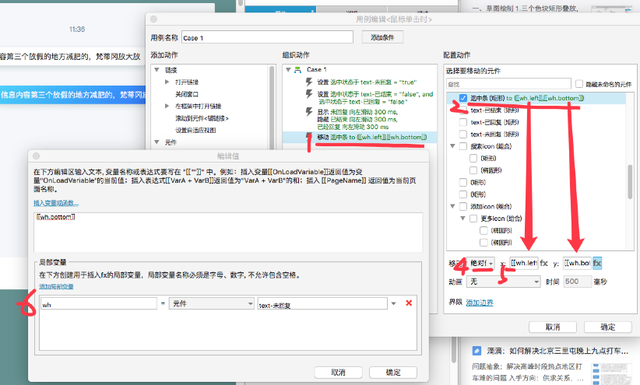Screen dimensions: 640x385
Task: Select 滚动到元件<锚链接> action
Action: pos(202,118)
